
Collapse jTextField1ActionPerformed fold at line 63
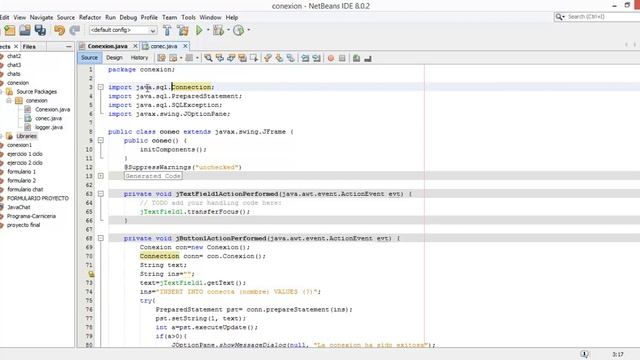(101, 194)
